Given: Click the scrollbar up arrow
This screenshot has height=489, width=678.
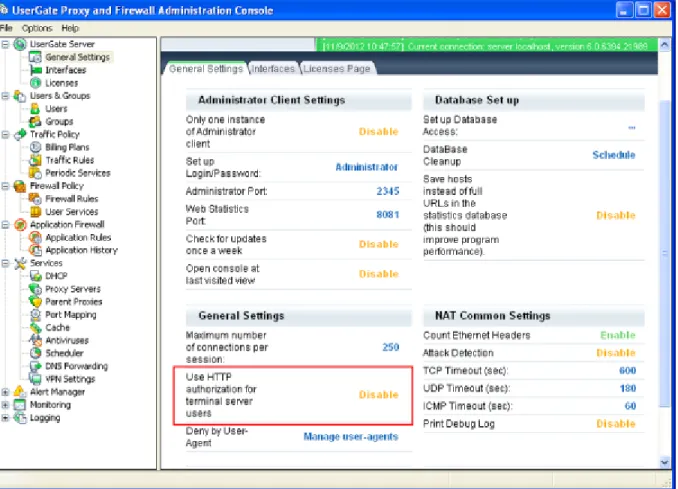Looking at the screenshot, I should pyautogui.click(x=665, y=45).
